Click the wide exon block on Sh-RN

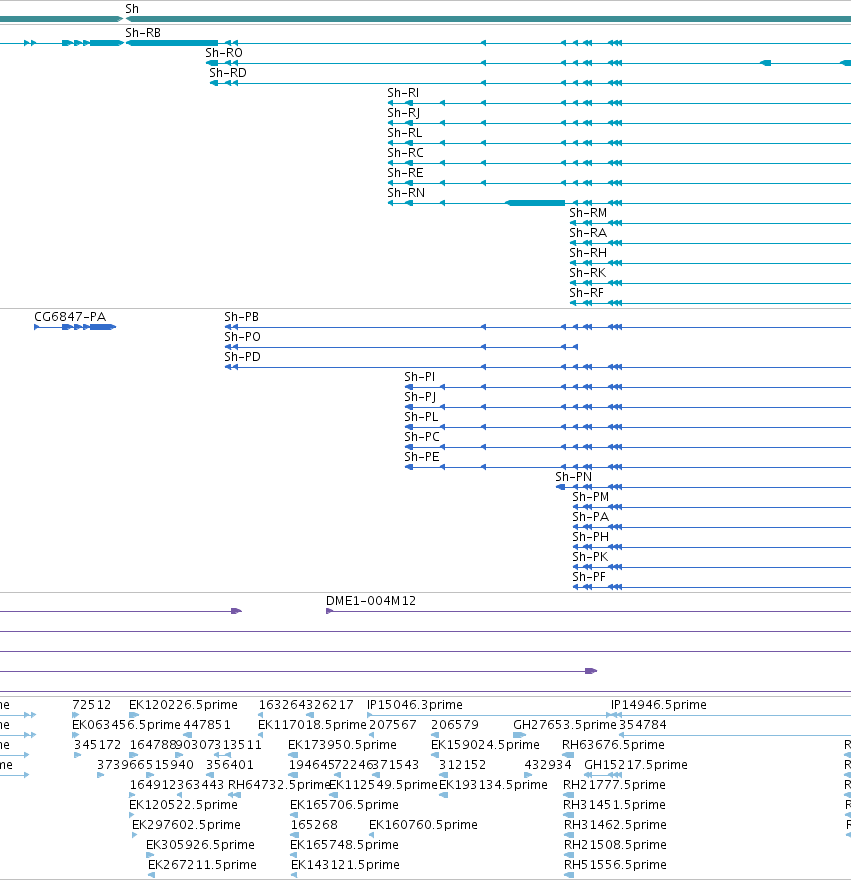[x=536, y=203]
